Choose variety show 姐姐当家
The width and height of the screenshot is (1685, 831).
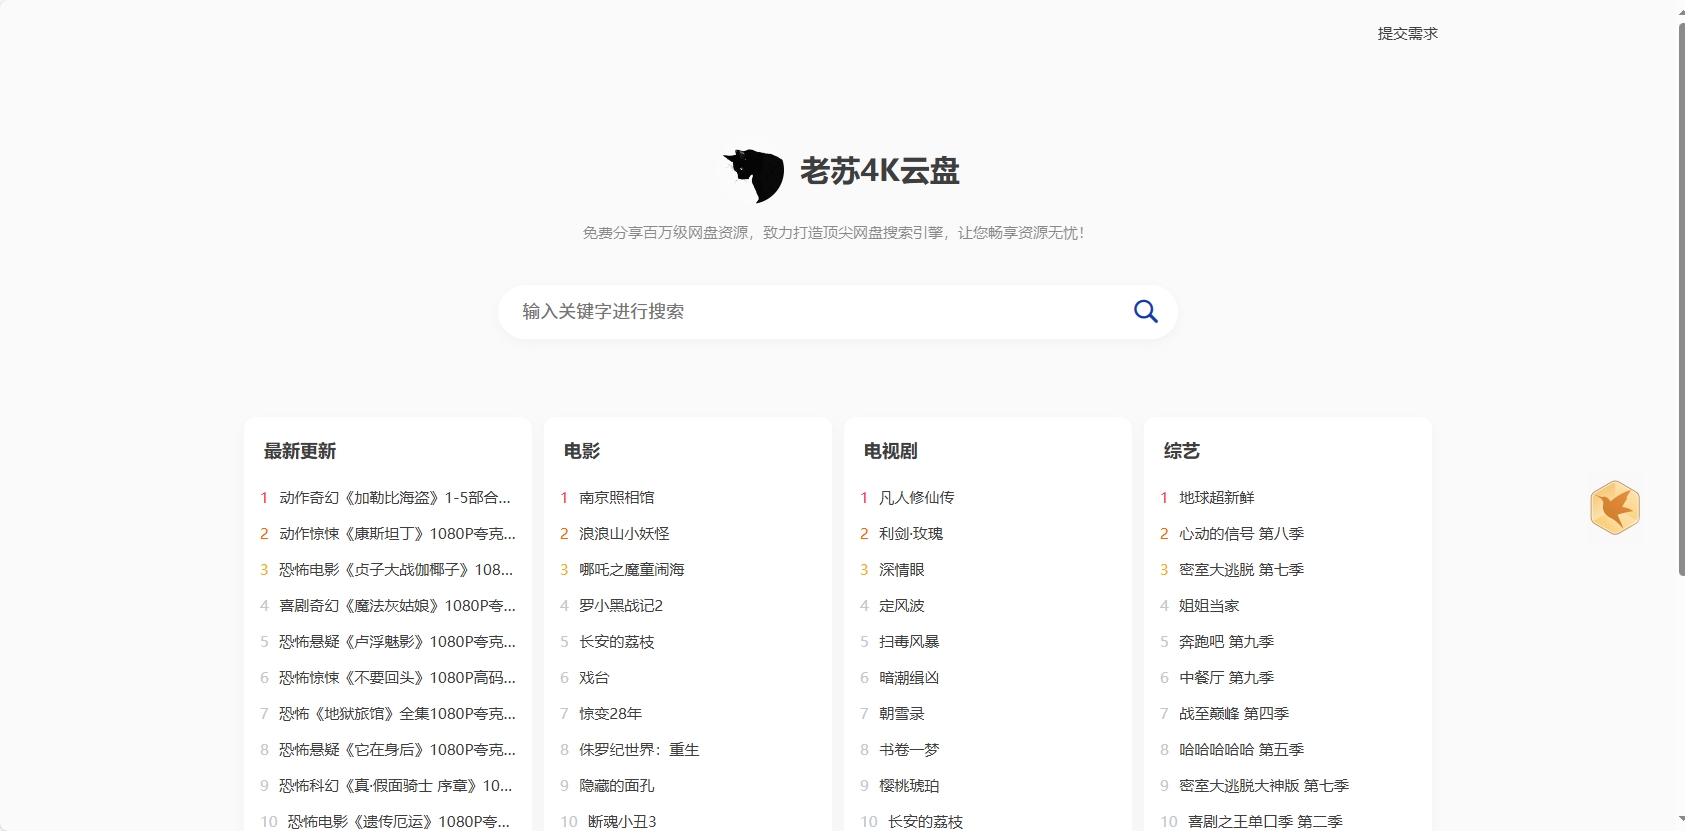(x=1209, y=605)
